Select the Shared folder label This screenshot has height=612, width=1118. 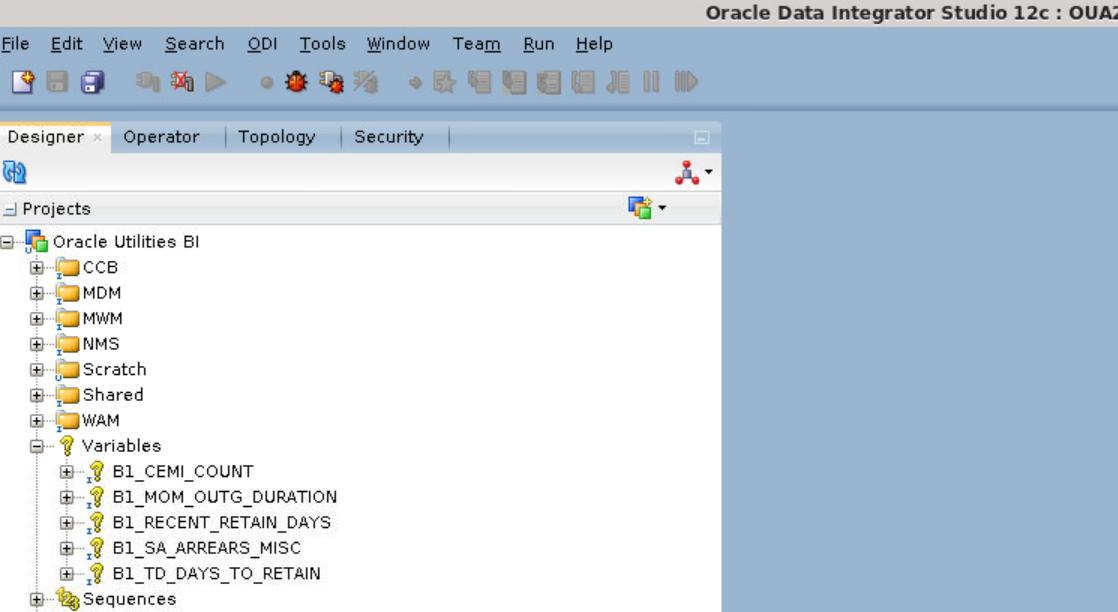tap(113, 395)
